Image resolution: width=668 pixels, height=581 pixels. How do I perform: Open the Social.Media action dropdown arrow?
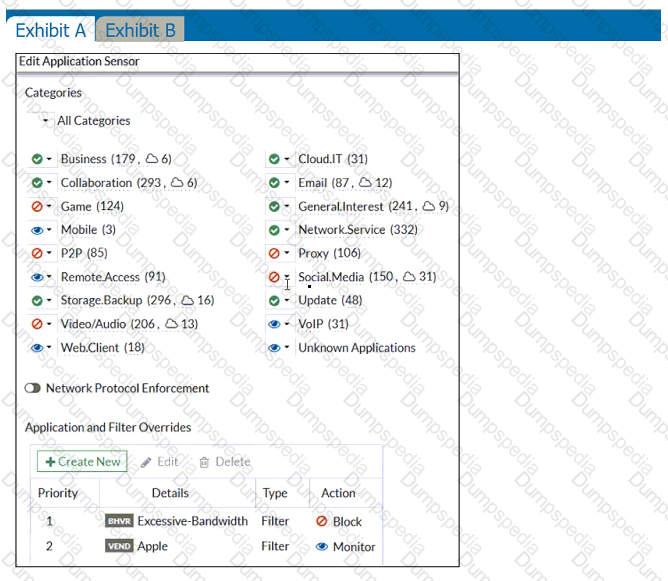(286, 277)
